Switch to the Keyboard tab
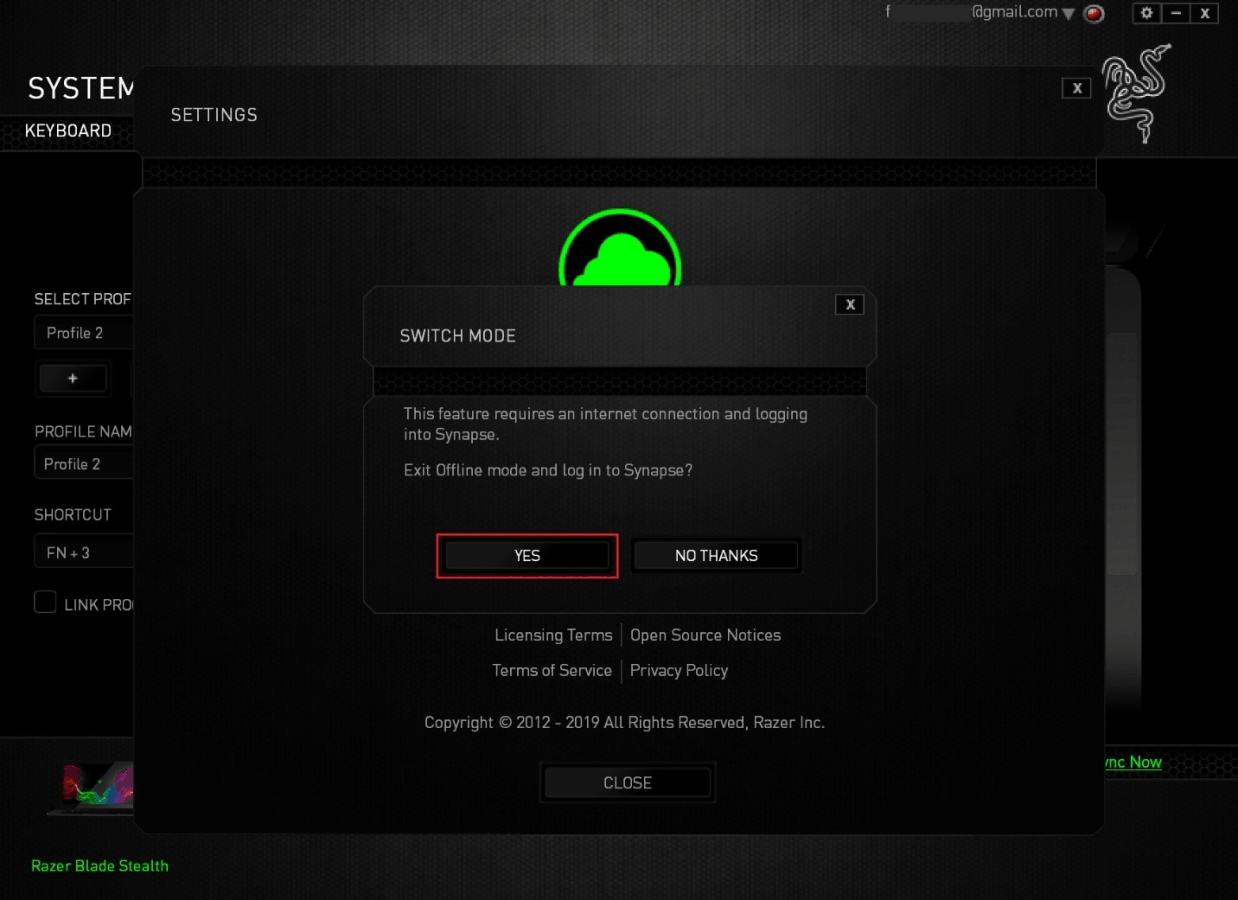The width and height of the screenshot is (1238, 900). click(68, 131)
